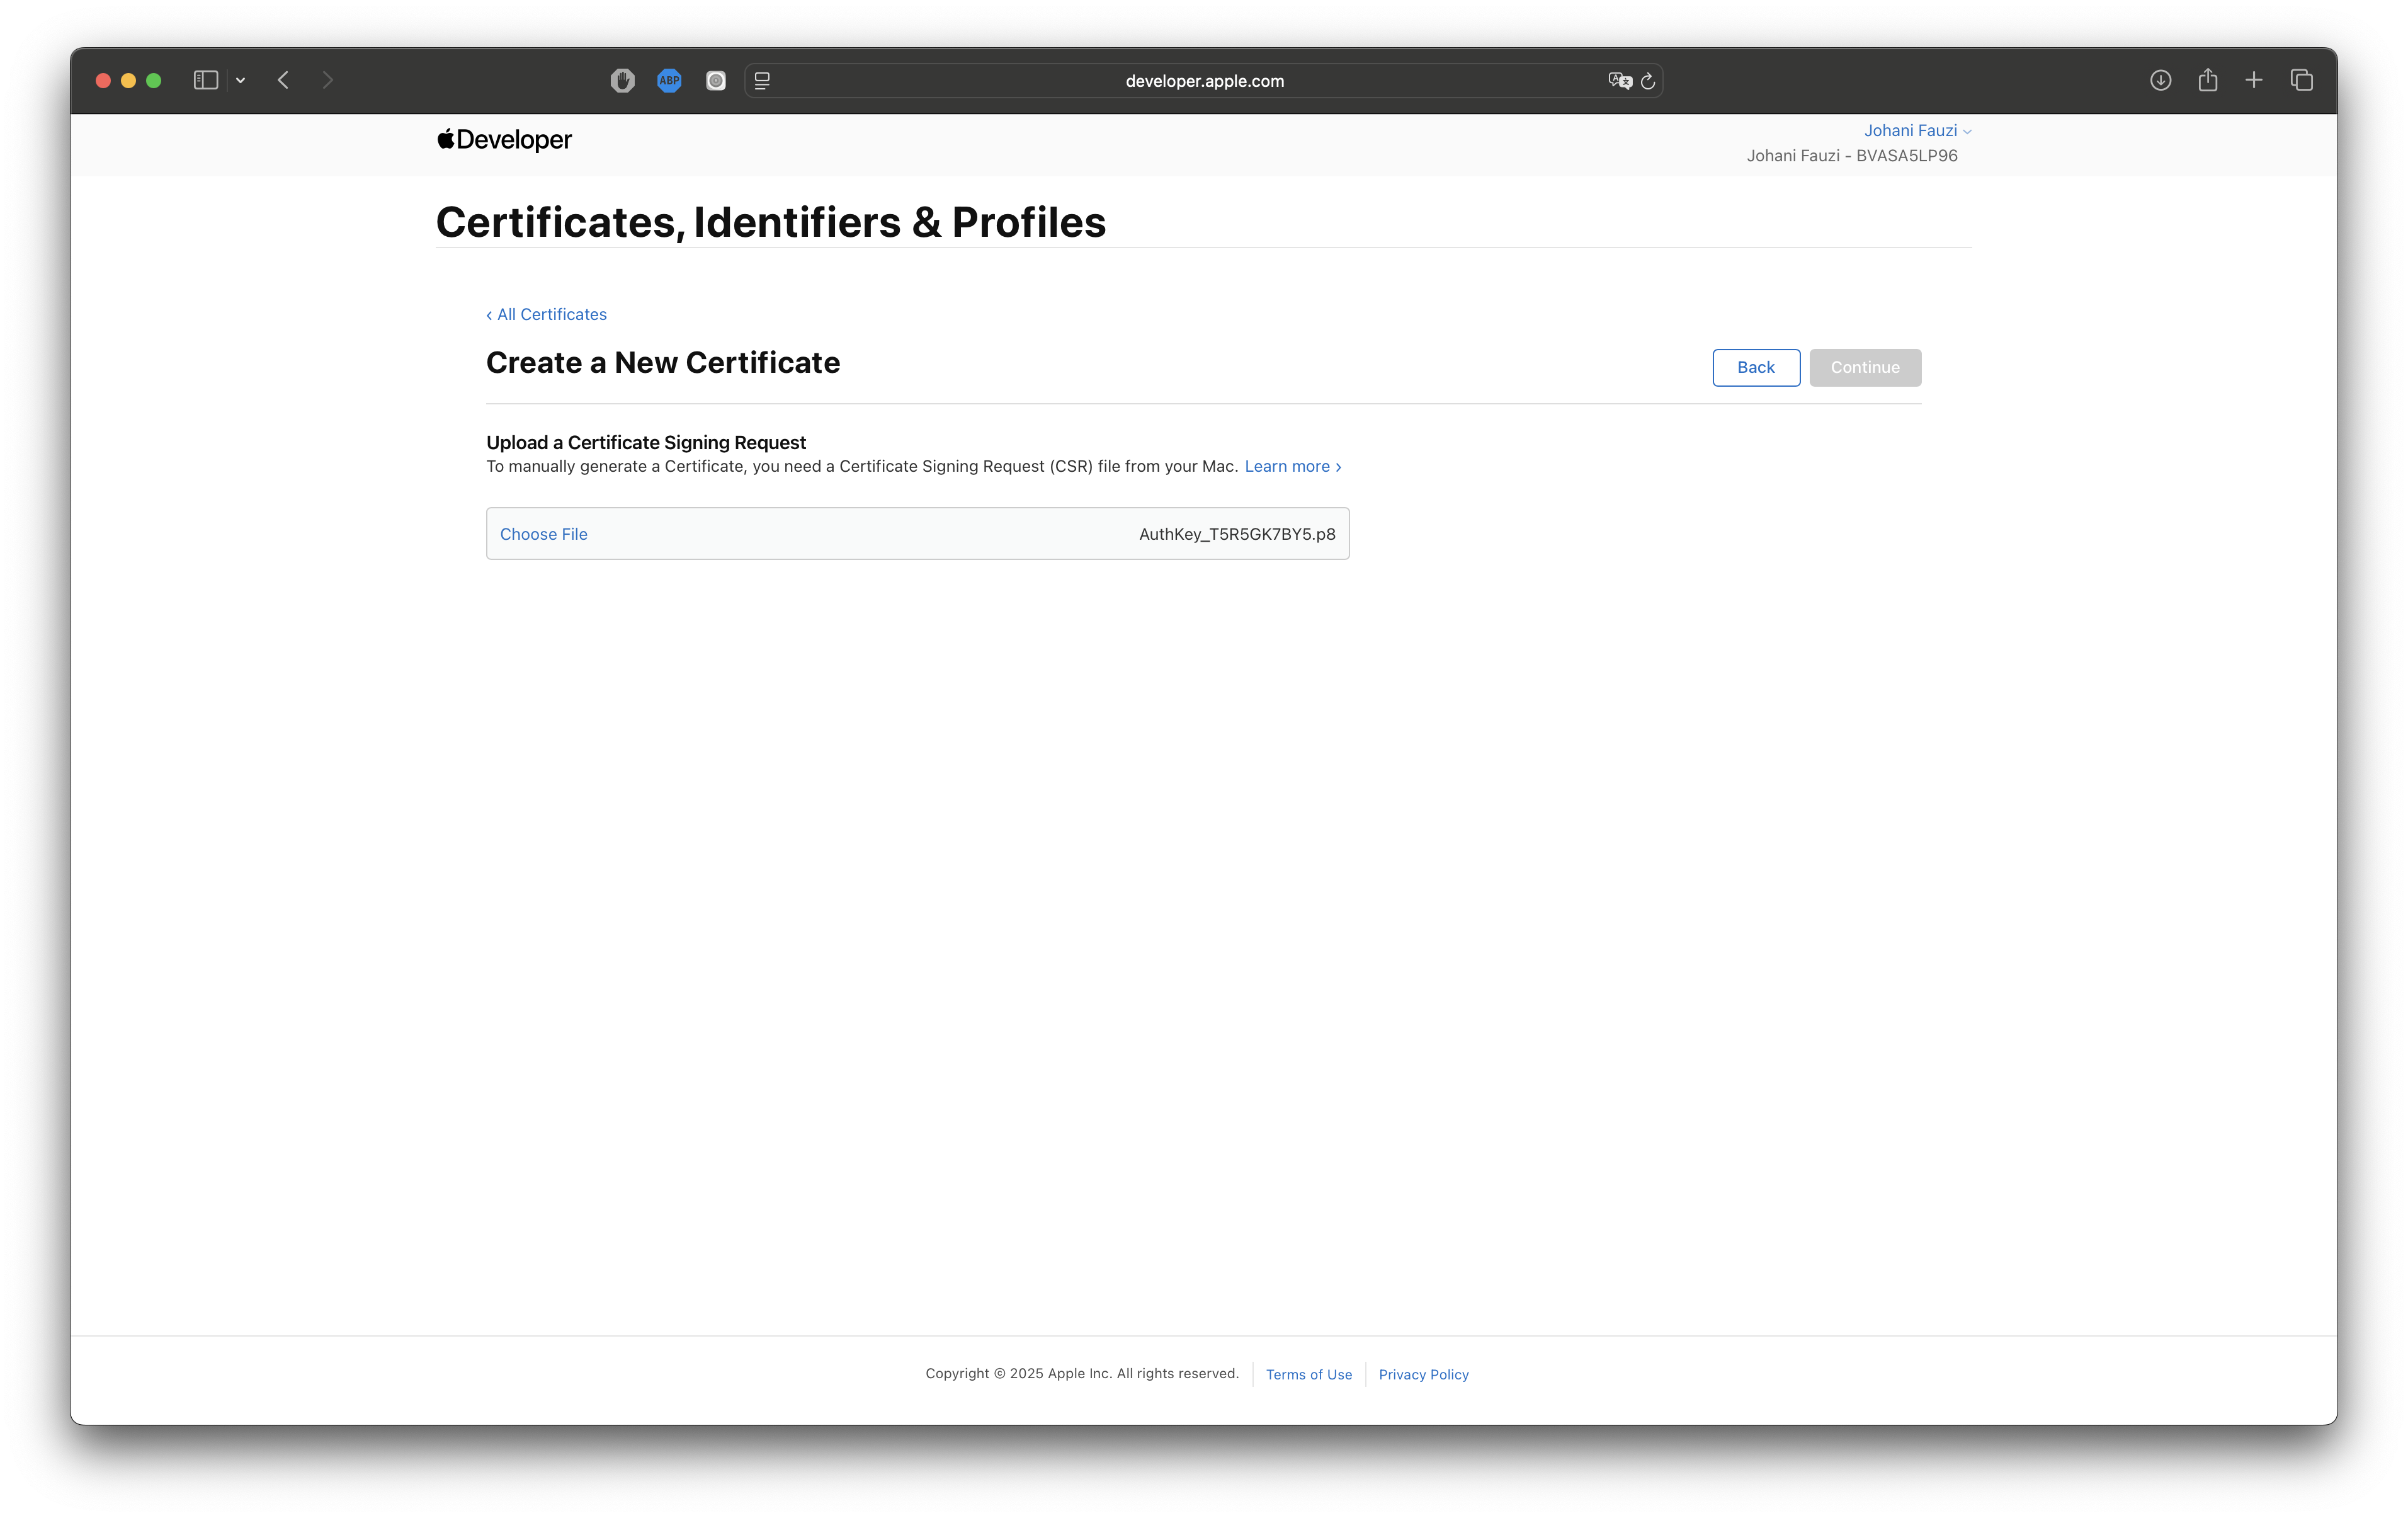Open the ABP adblocker extension icon
Image resolution: width=2408 pixels, height=1518 pixels.
(x=669, y=81)
